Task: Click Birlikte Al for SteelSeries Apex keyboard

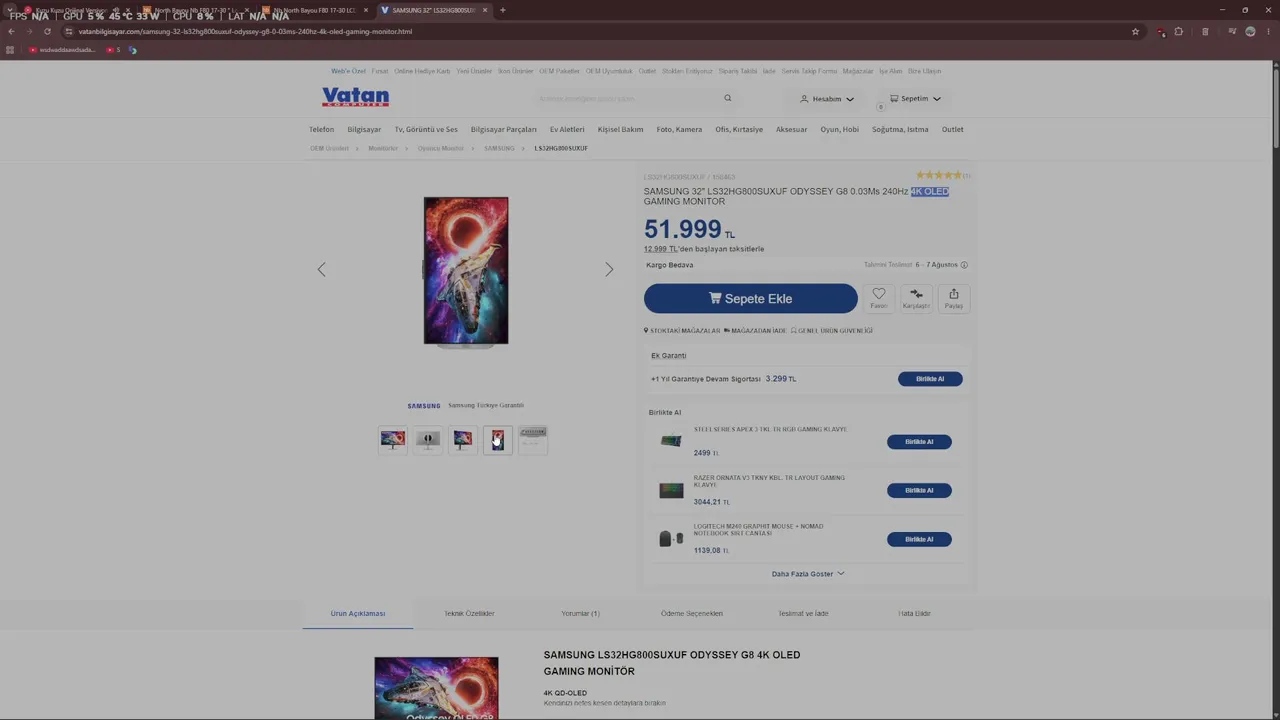Action: click(x=919, y=442)
